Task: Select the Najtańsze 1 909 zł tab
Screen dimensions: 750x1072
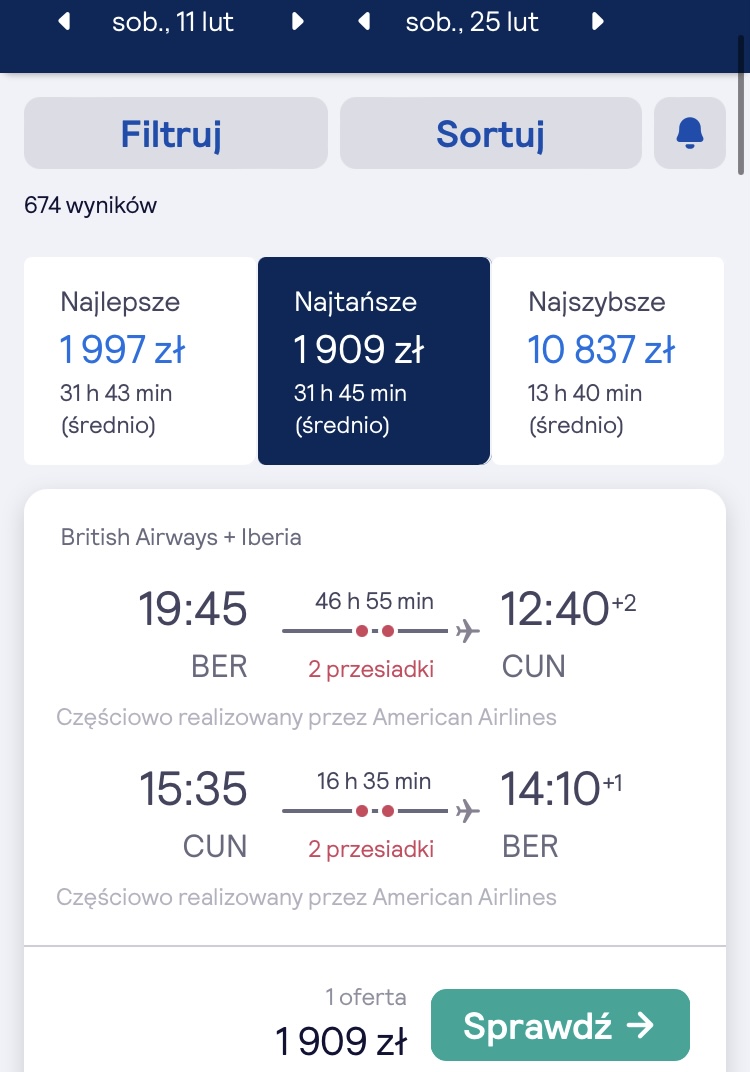Action: click(374, 361)
